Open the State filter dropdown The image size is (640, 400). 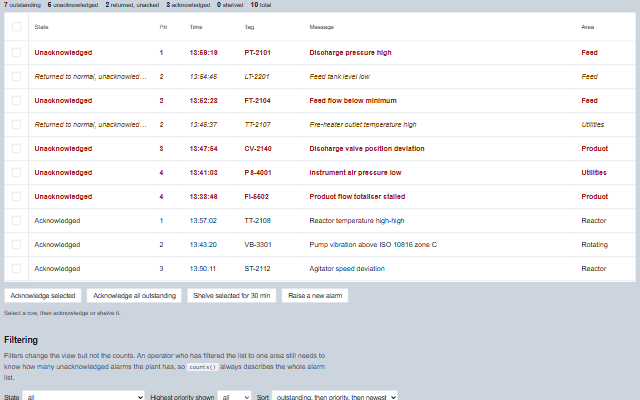(83, 396)
